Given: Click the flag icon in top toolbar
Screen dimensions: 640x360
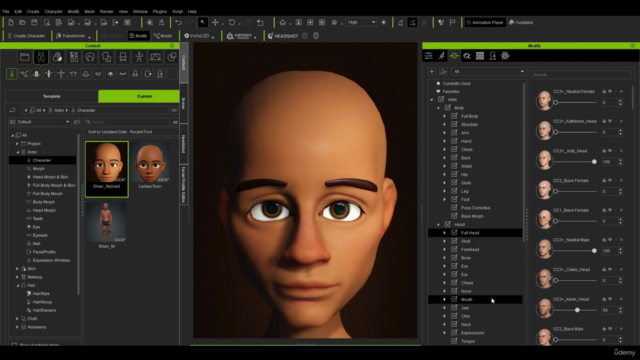Looking at the screenshot, I should point(452,22).
